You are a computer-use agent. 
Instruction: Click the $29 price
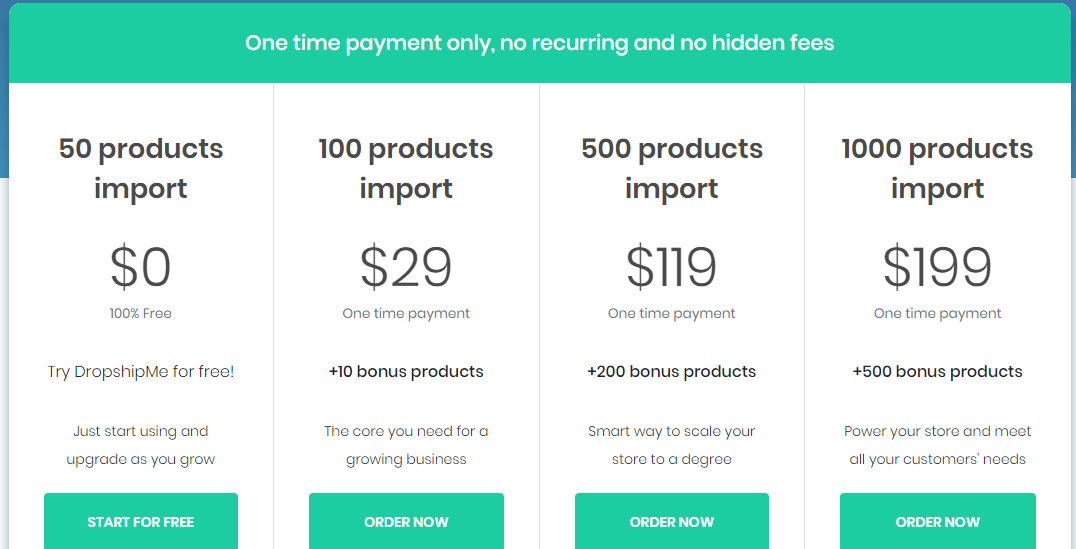point(406,267)
